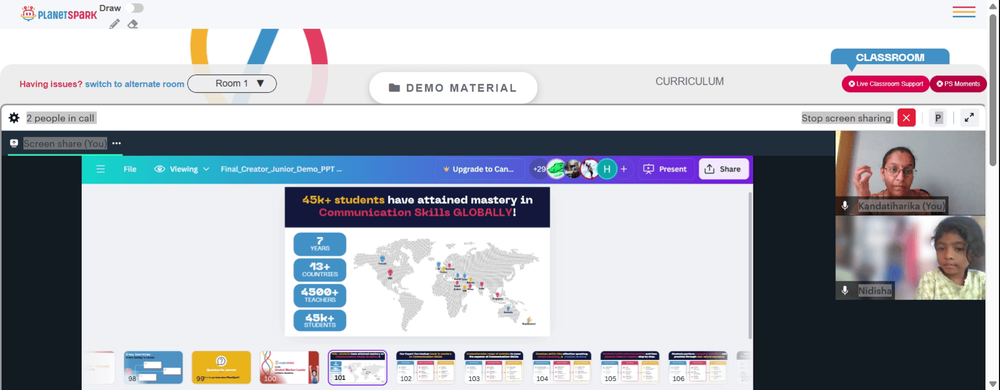The width and height of the screenshot is (1000, 390).
Task: Select slide 100 thumbnail
Action: point(290,368)
